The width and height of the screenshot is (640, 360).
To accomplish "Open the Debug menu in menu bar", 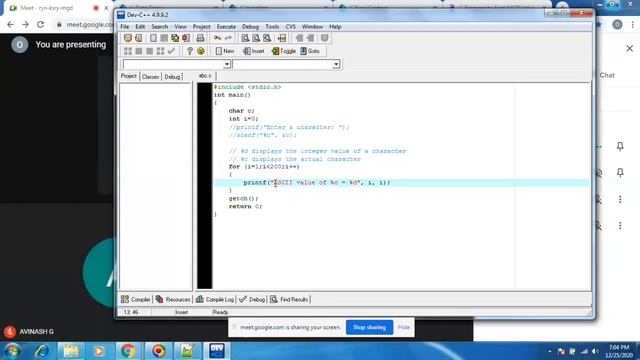I will pos(250,27).
